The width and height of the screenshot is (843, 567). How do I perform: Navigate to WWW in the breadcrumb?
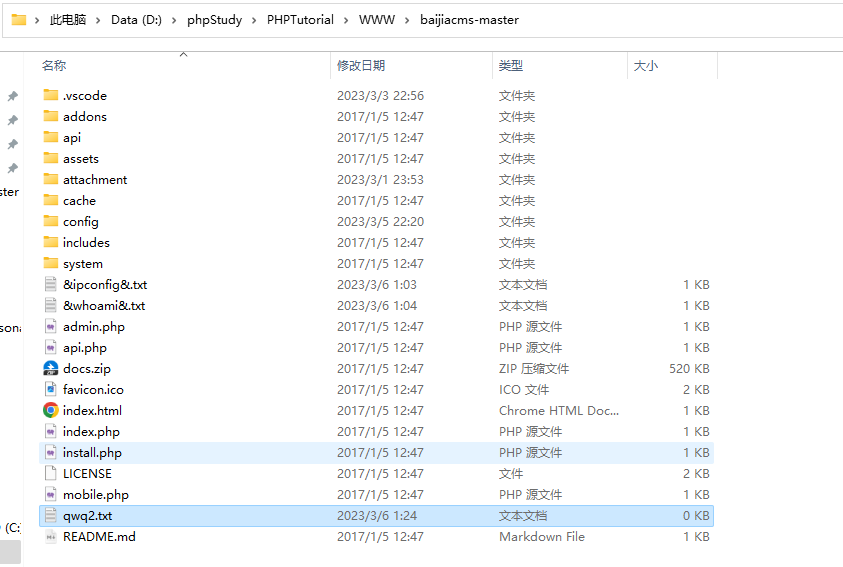pos(377,20)
